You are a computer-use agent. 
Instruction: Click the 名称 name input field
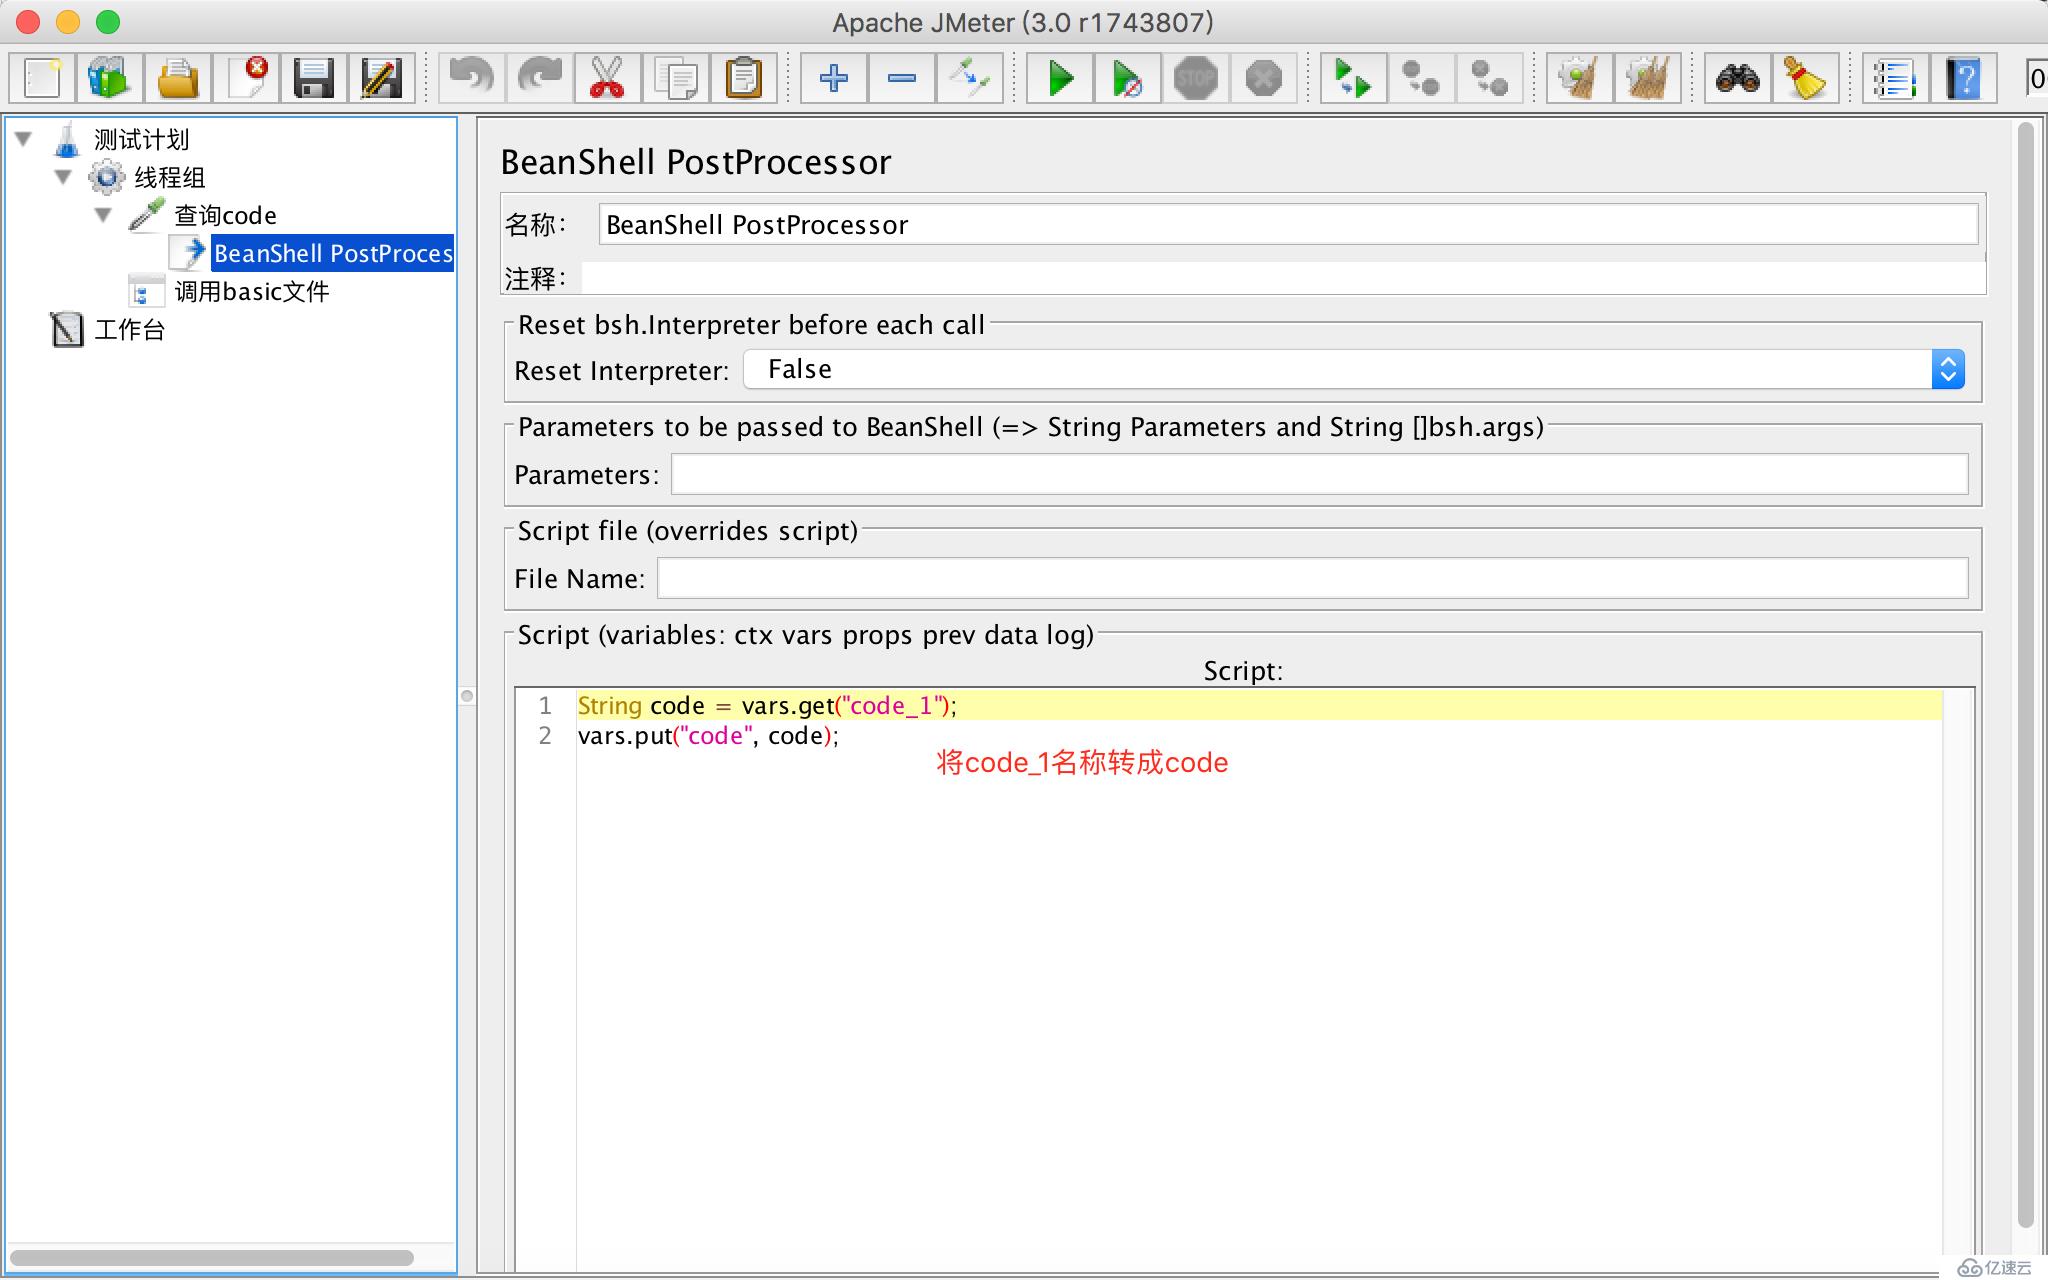point(1288,225)
